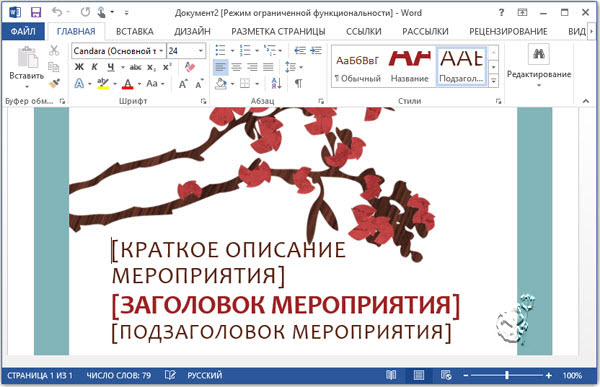Click the touch/mouse mode icon

point(101,12)
